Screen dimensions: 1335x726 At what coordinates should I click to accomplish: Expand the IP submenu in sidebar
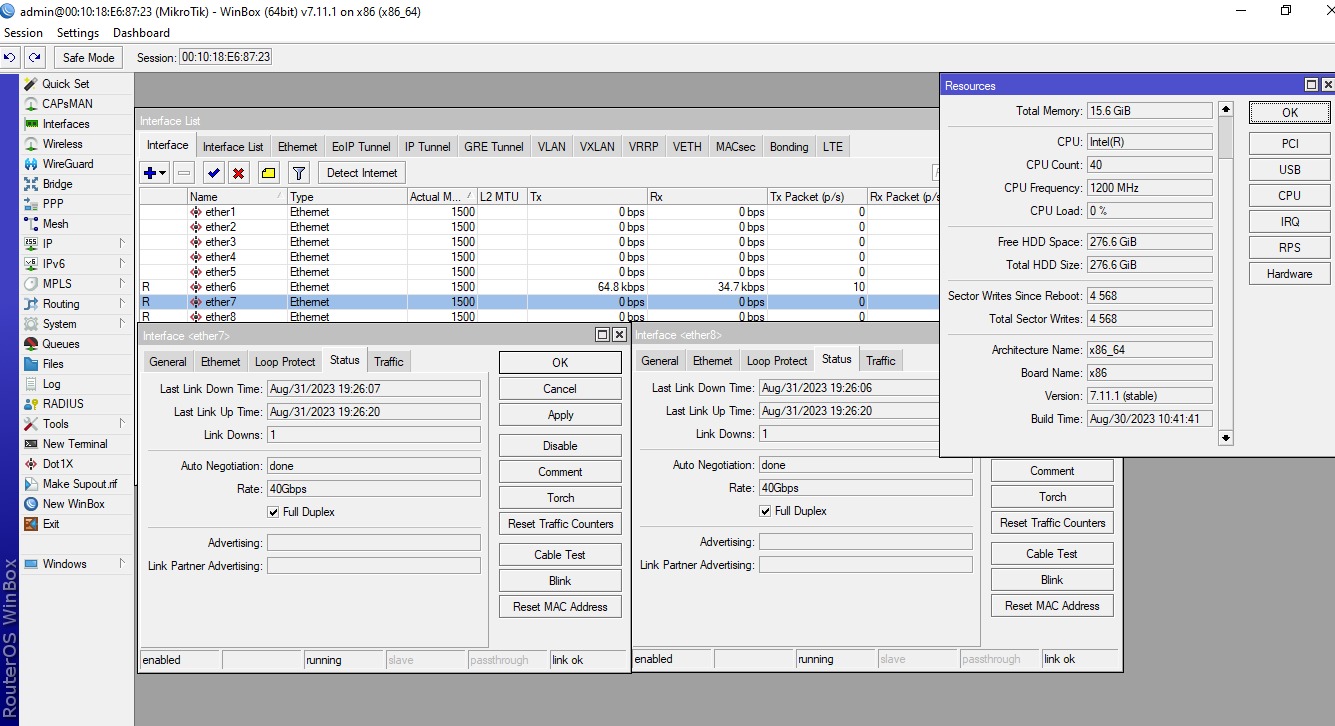[x=122, y=244]
